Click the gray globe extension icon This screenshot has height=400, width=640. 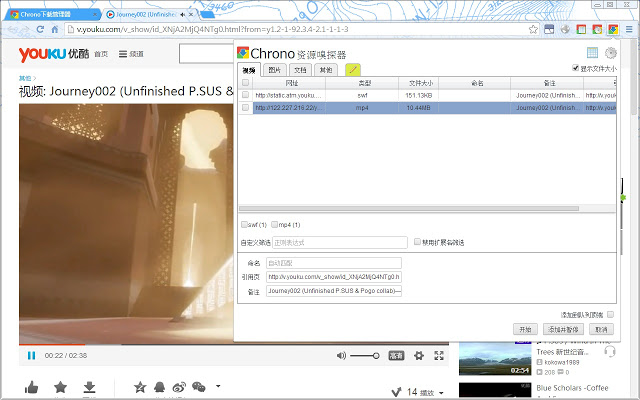pyautogui.click(x=565, y=29)
